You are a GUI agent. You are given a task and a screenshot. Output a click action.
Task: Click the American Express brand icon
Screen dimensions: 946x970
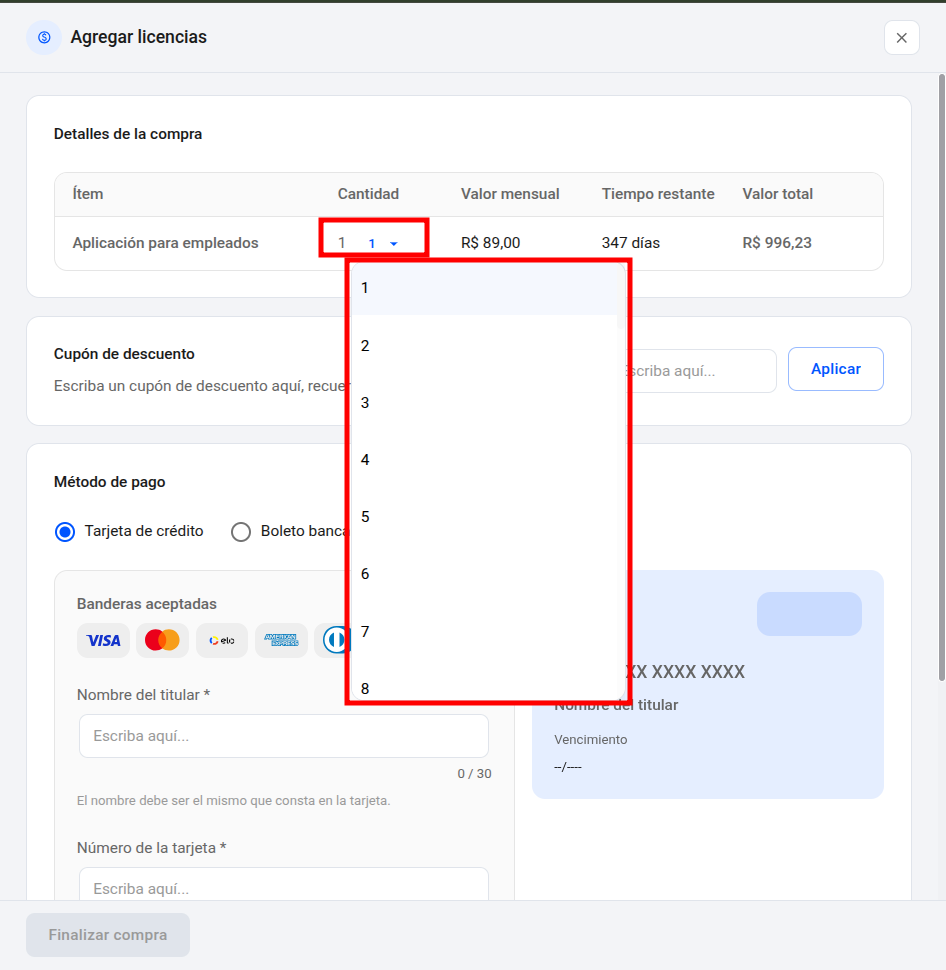pos(281,640)
